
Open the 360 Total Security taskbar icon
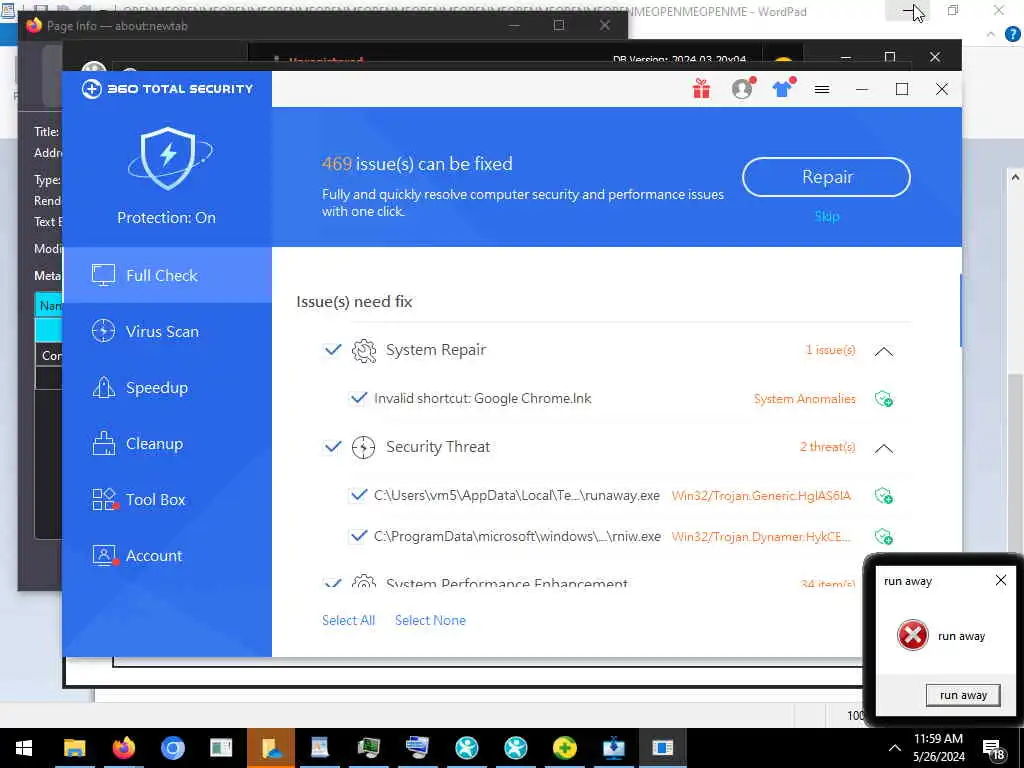coord(565,748)
